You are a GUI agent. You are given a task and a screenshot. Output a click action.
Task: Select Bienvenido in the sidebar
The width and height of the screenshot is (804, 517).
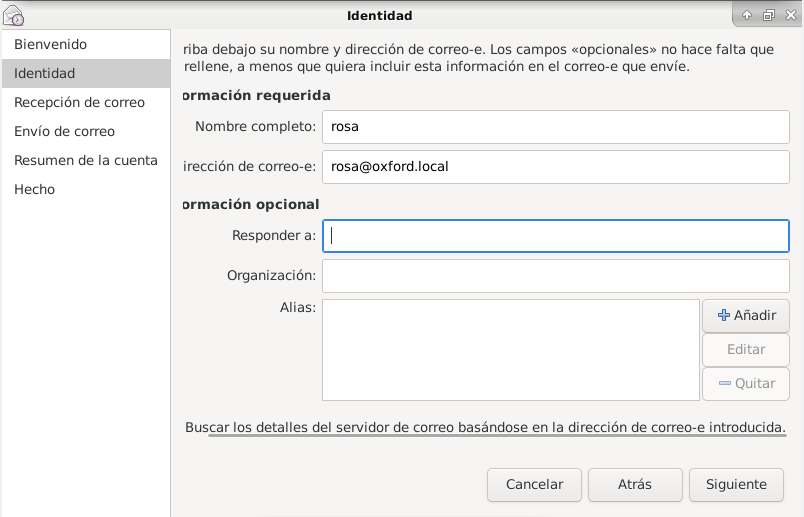pyautogui.click(x=50, y=45)
